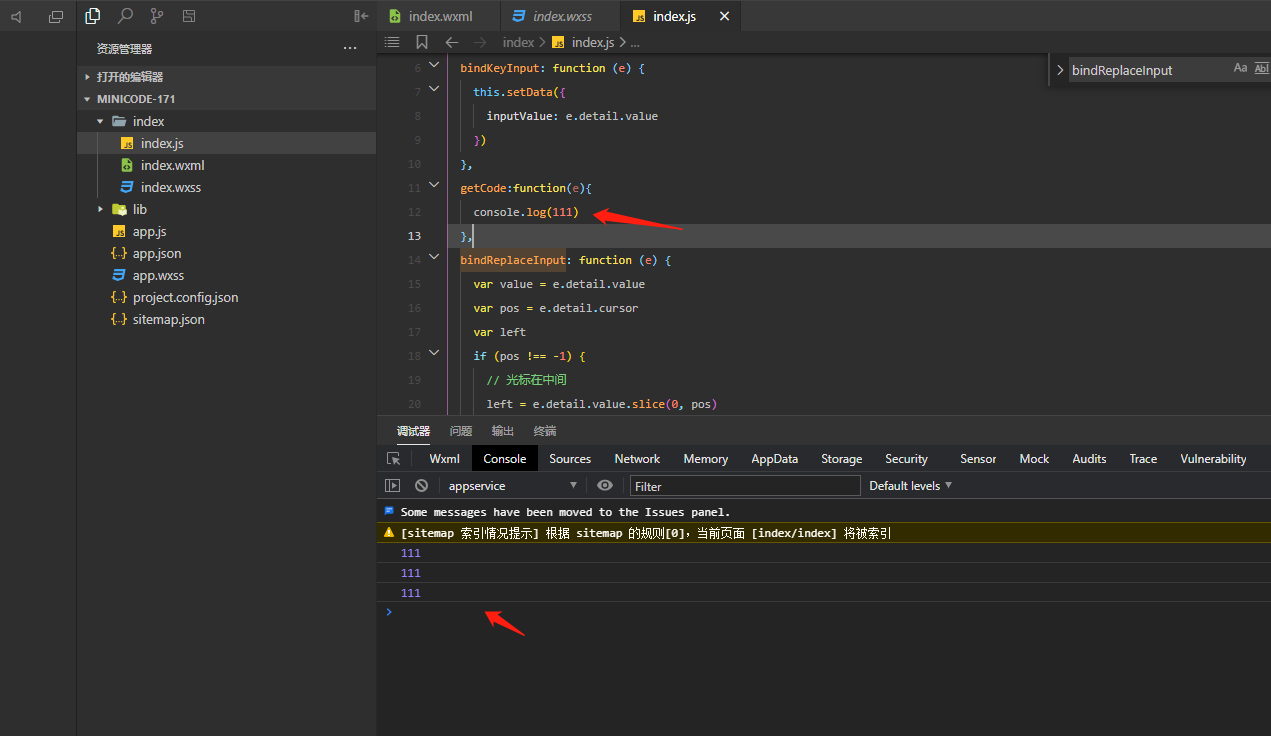
Task: Open the search panel magnifier icon
Action: pyautogui.click(x=125, y=16)
